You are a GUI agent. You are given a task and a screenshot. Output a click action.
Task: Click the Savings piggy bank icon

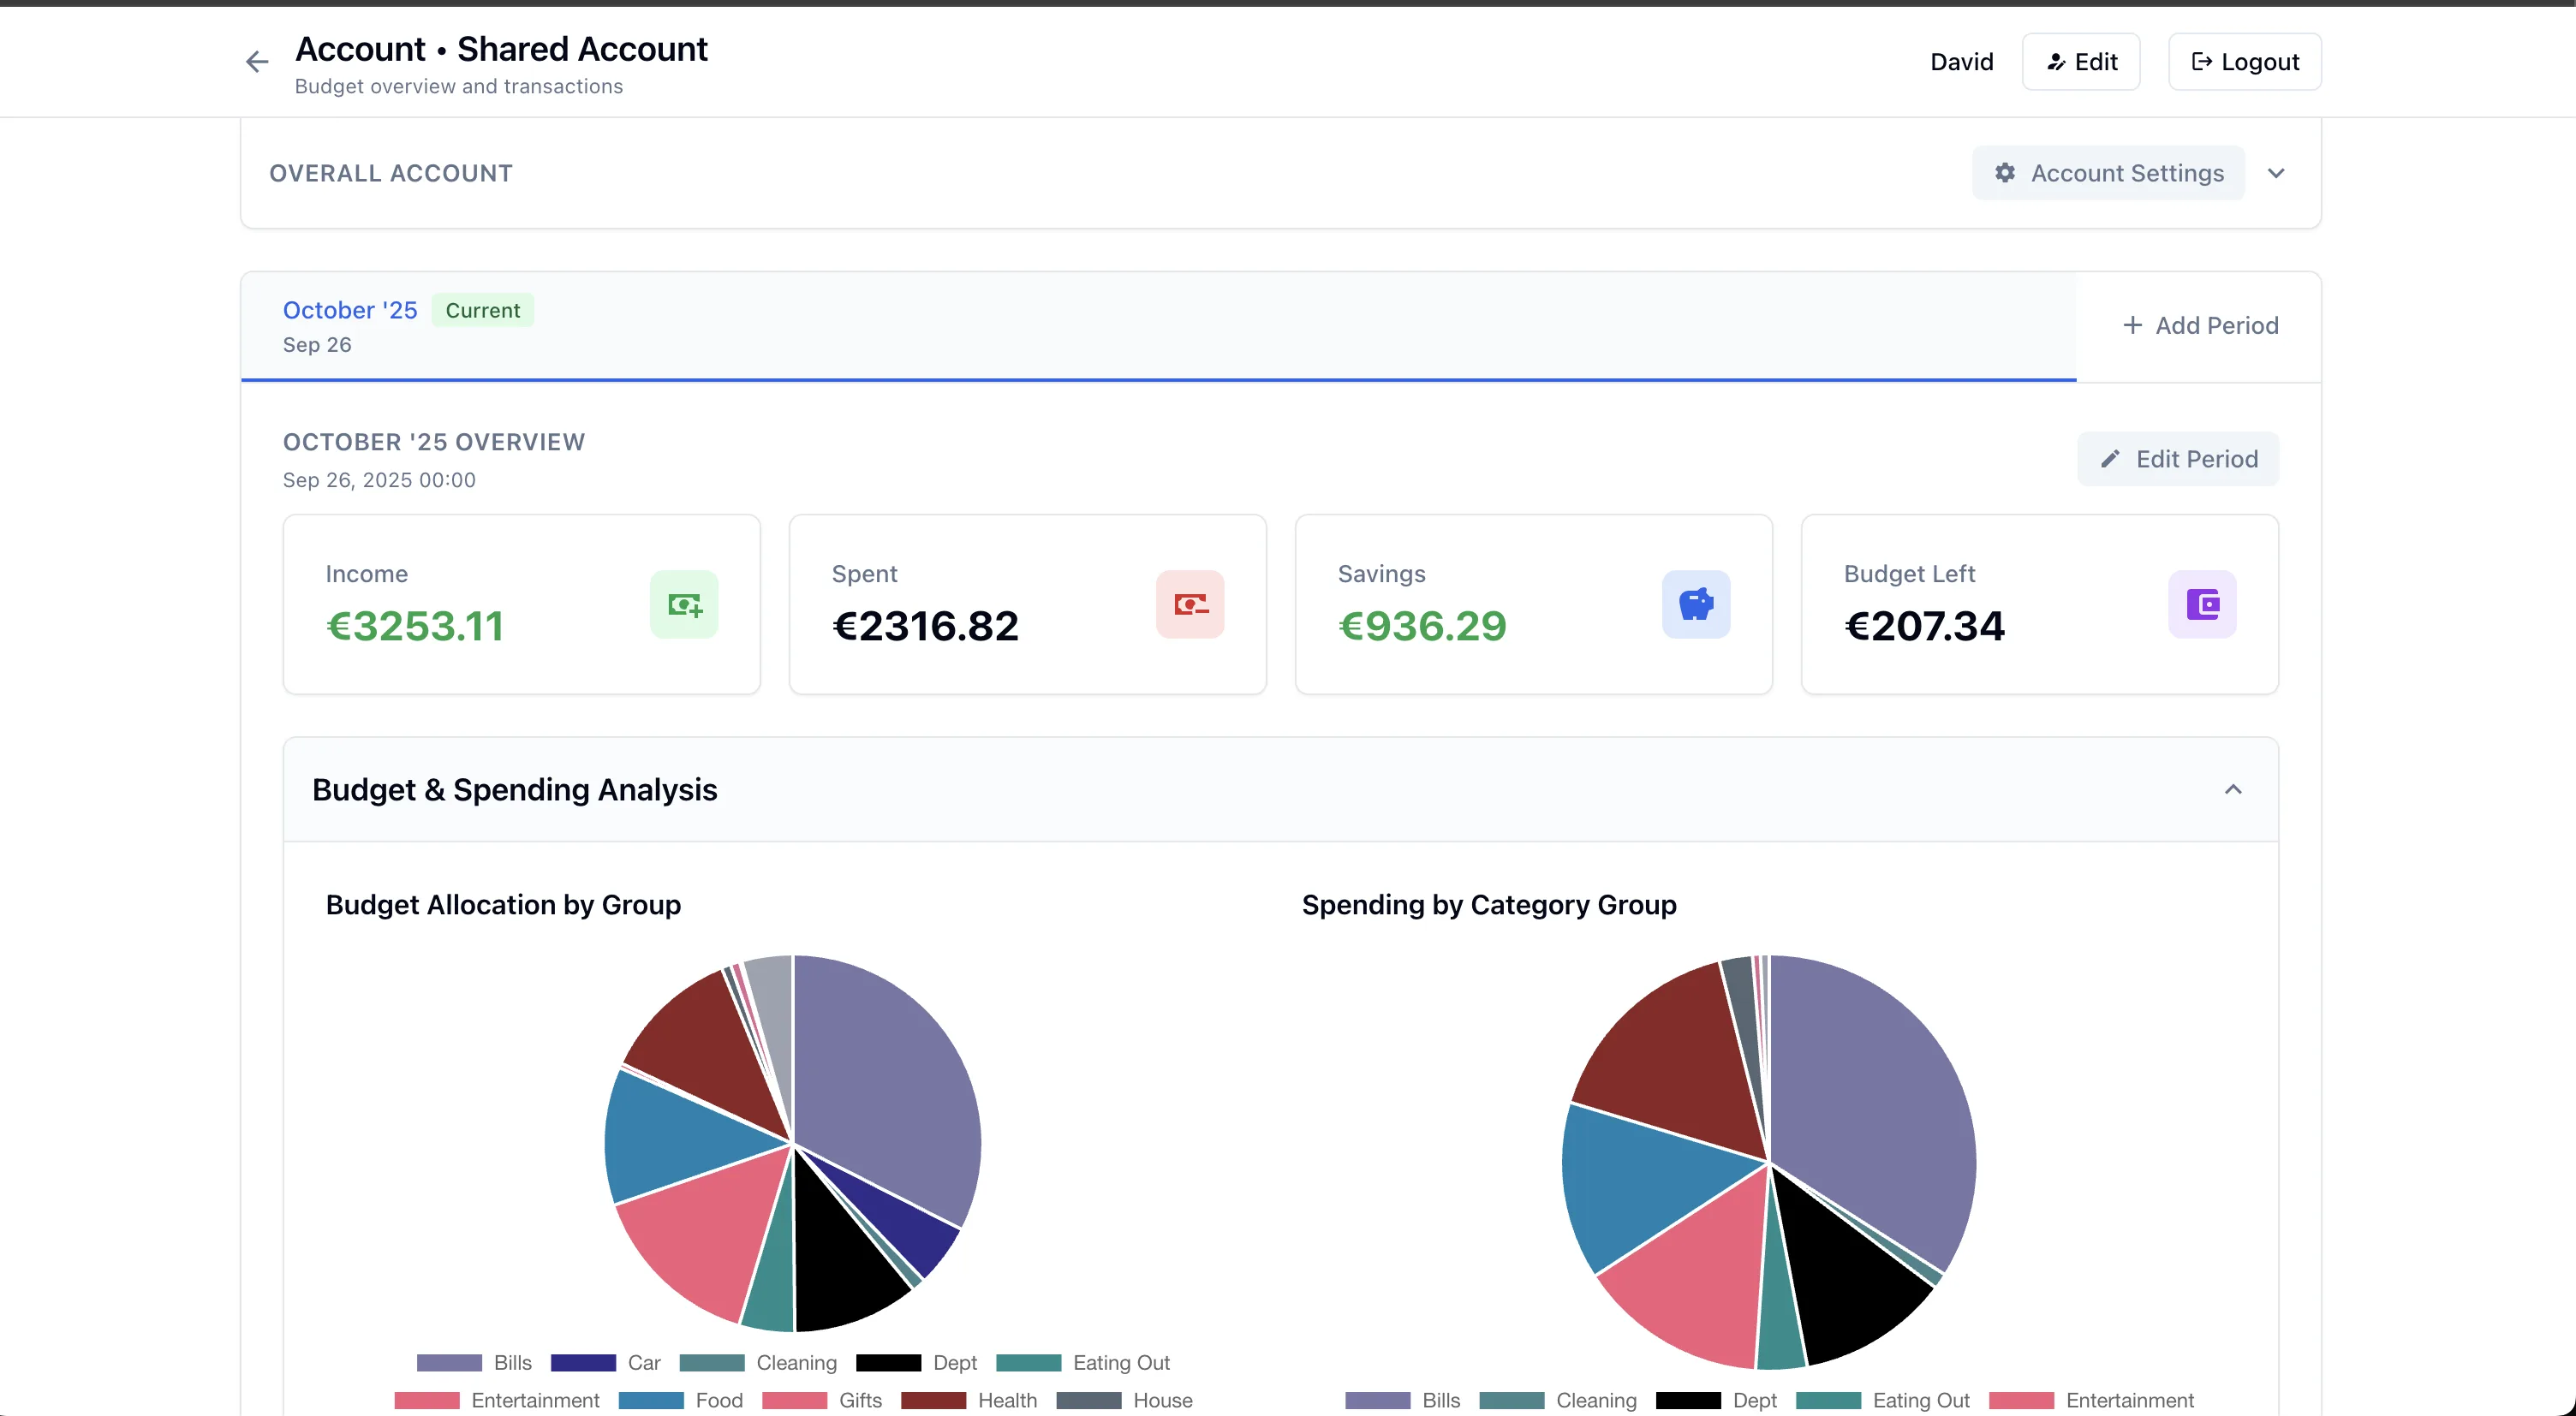coord(1696,604)
